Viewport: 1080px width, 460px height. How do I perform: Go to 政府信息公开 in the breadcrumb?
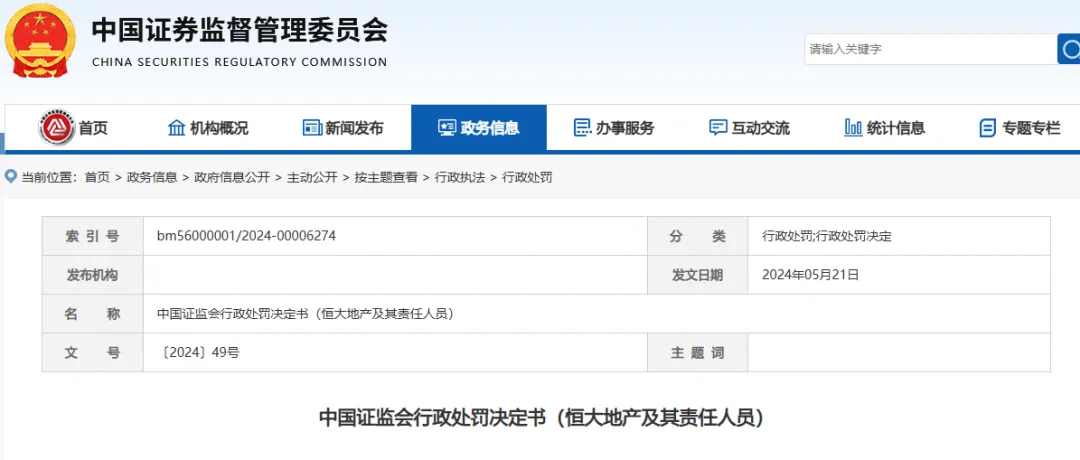point(232,178)
